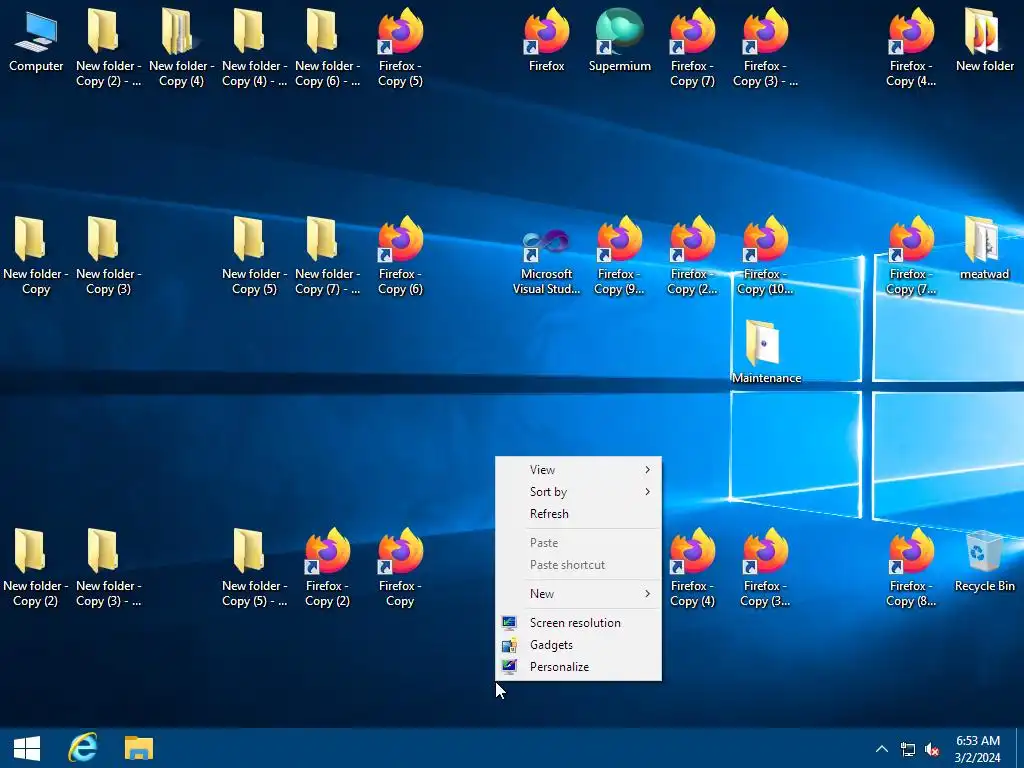Choose Gadgets from the context menu

579,645
